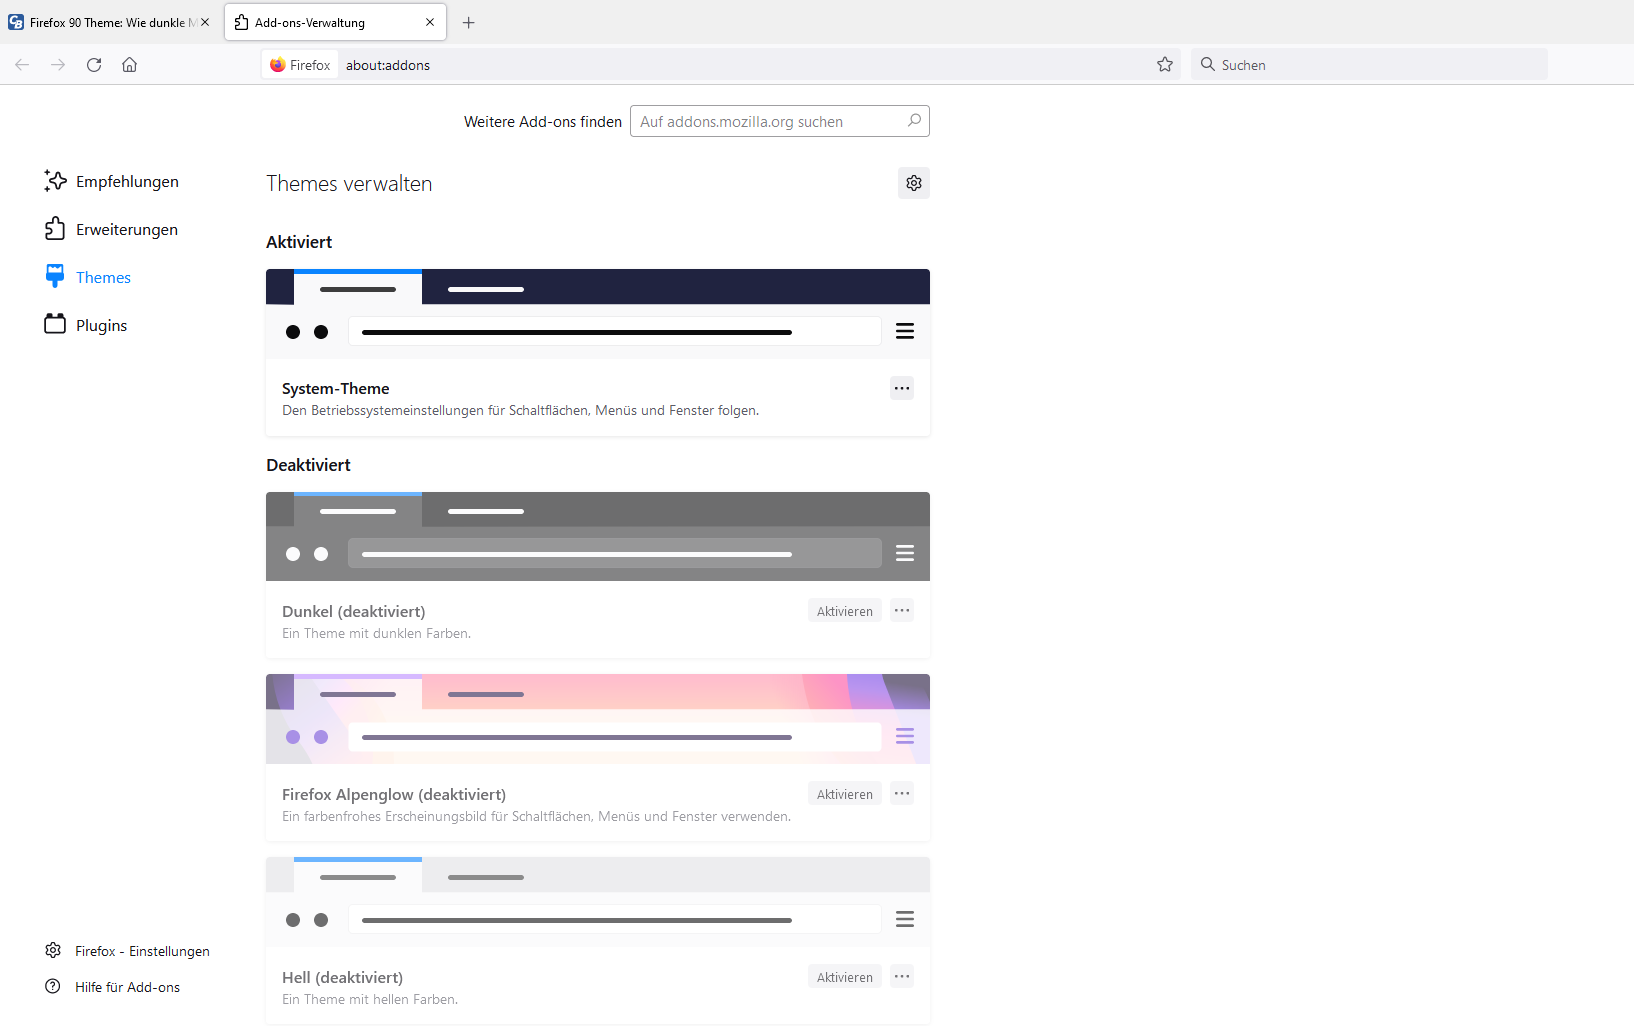Activate the Hell theme

pos(845,977)
